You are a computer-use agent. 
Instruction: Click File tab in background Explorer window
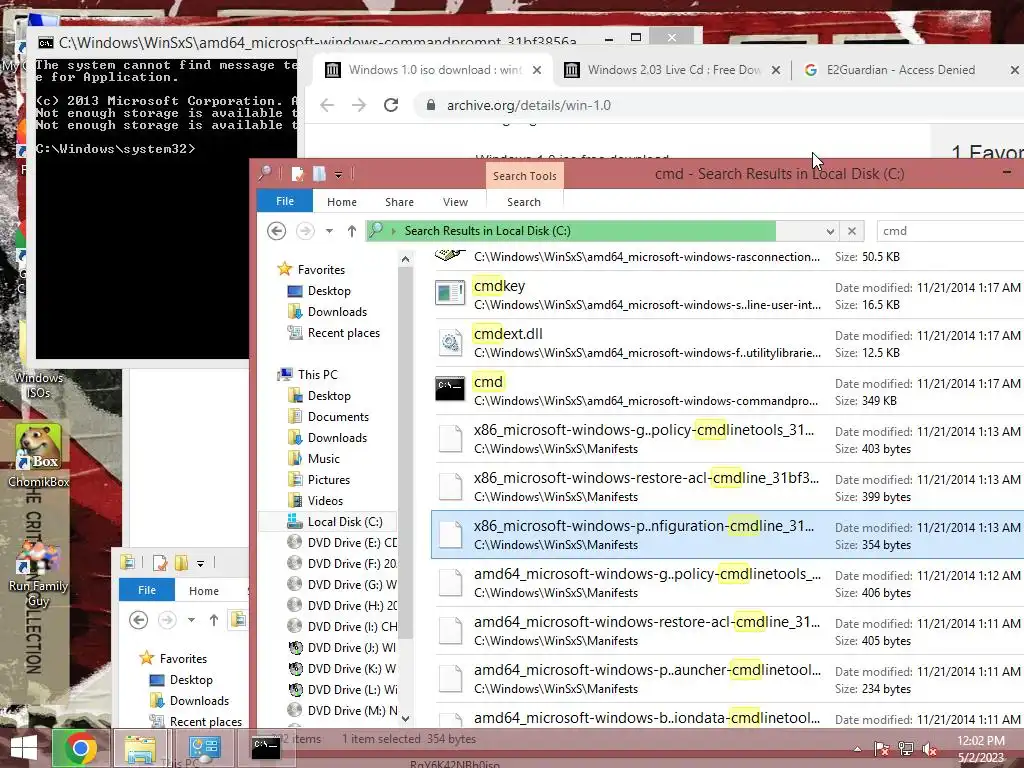tap(147, 590)
